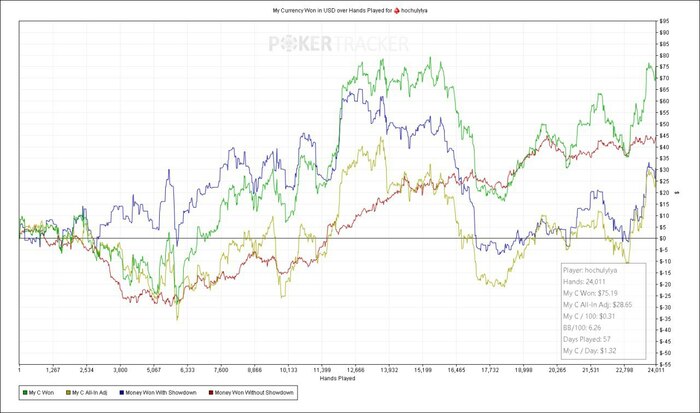Click the blue Money Won With Showdown swatch
This screenshot has height=413, width=700.
[122, 393]
